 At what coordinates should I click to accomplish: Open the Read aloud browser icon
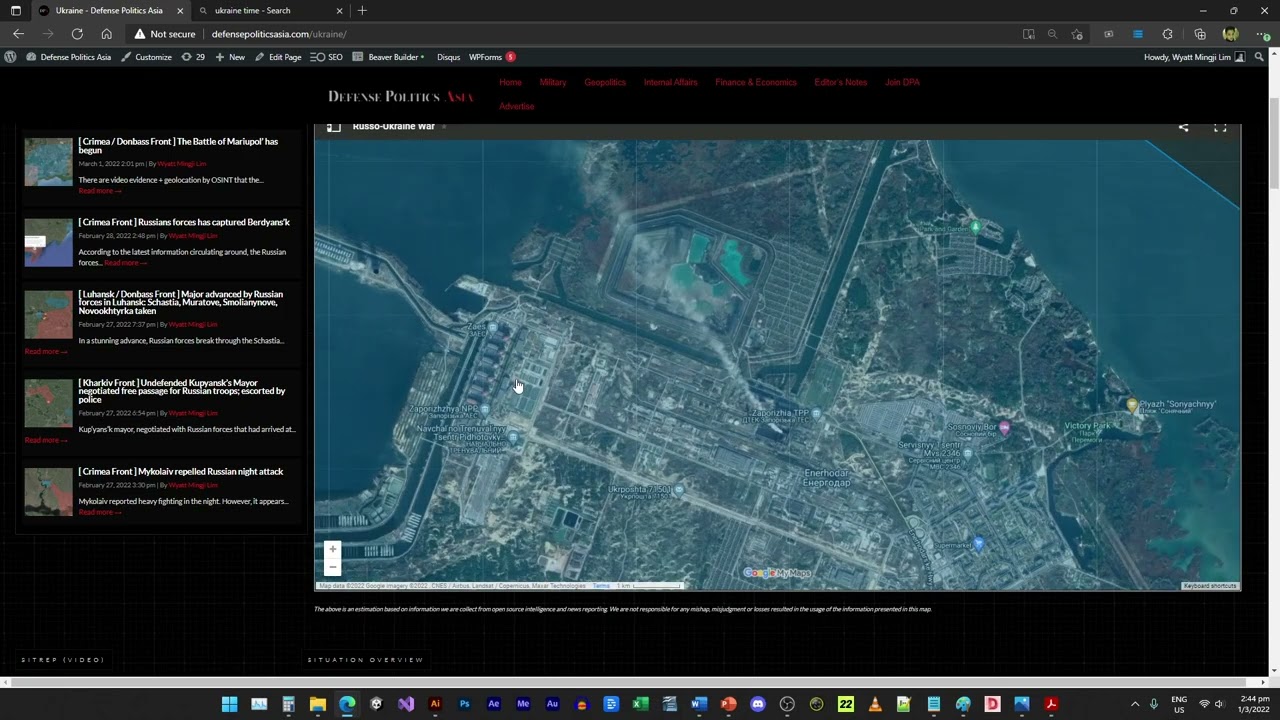click(1029, 34)
